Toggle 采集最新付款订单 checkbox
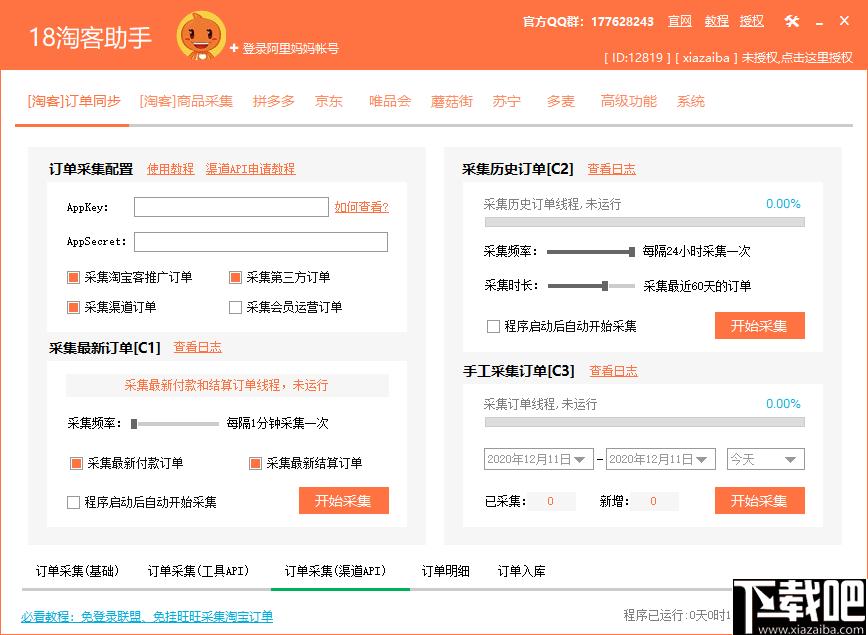 click(x=76, y=463)
